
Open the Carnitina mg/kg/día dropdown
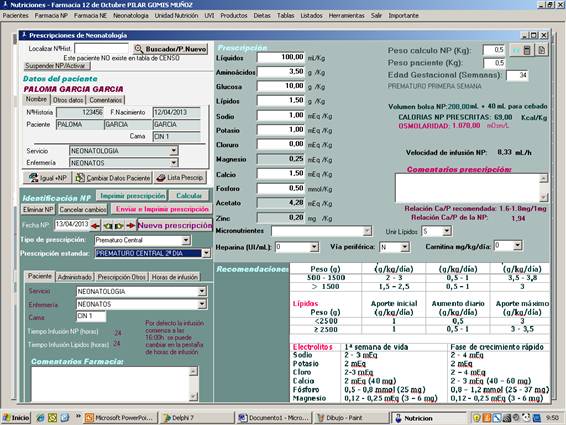point(518,246)
